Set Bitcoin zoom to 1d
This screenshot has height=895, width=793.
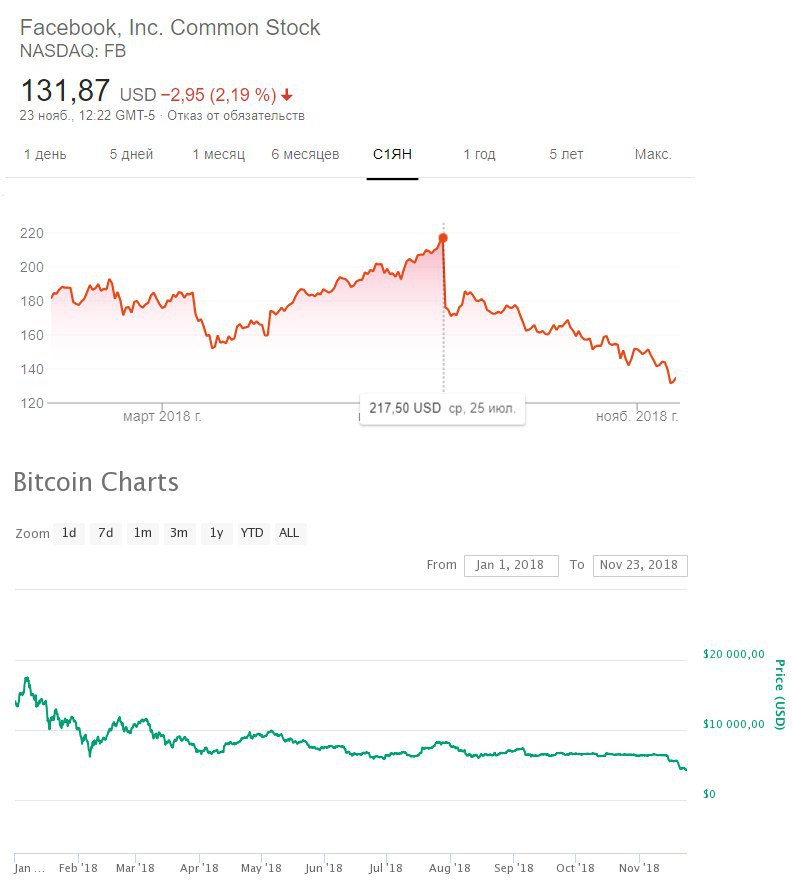coord(69,533)
